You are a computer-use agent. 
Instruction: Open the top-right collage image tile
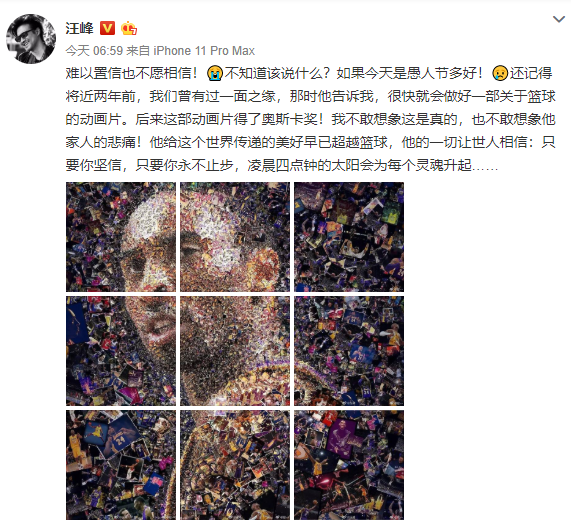349,237
